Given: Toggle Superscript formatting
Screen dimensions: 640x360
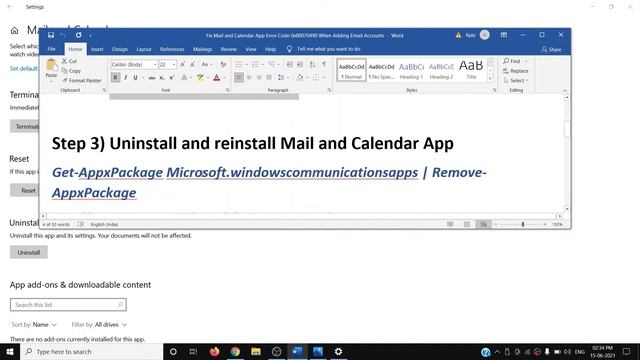Looking at the screenshot, I should pos(171,78).
